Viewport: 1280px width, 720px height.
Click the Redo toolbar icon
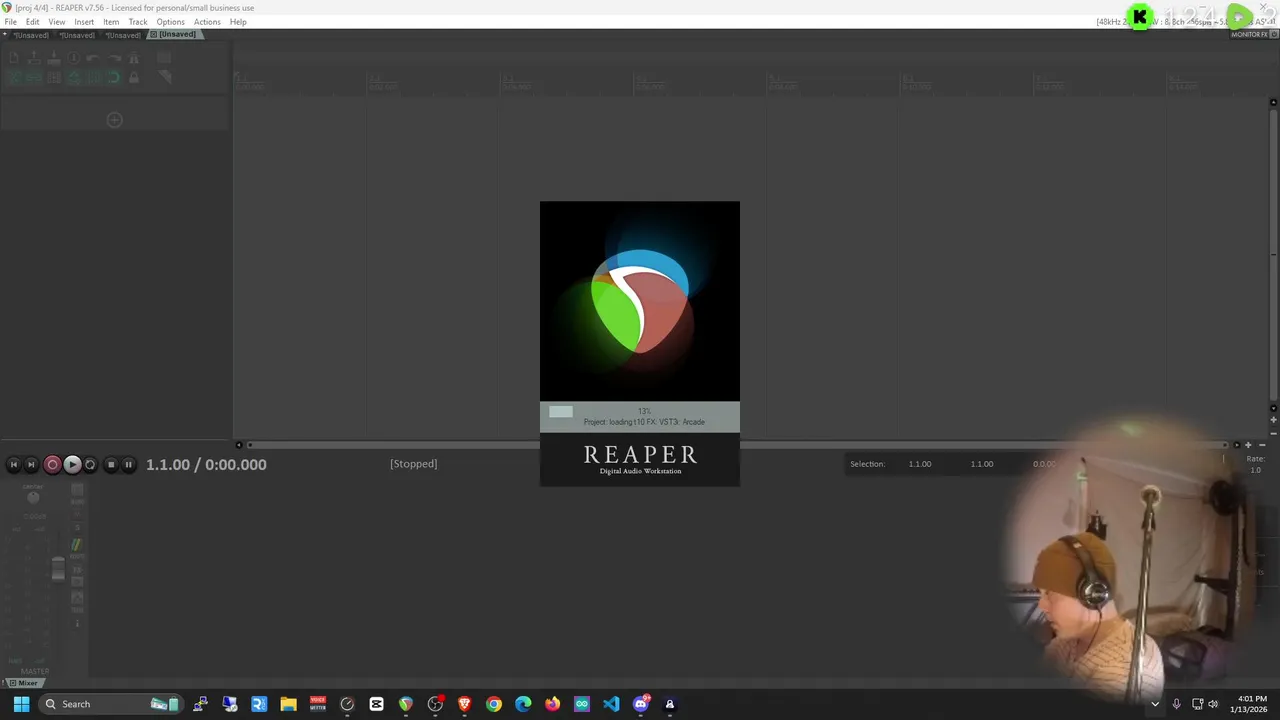pos(114,58)
